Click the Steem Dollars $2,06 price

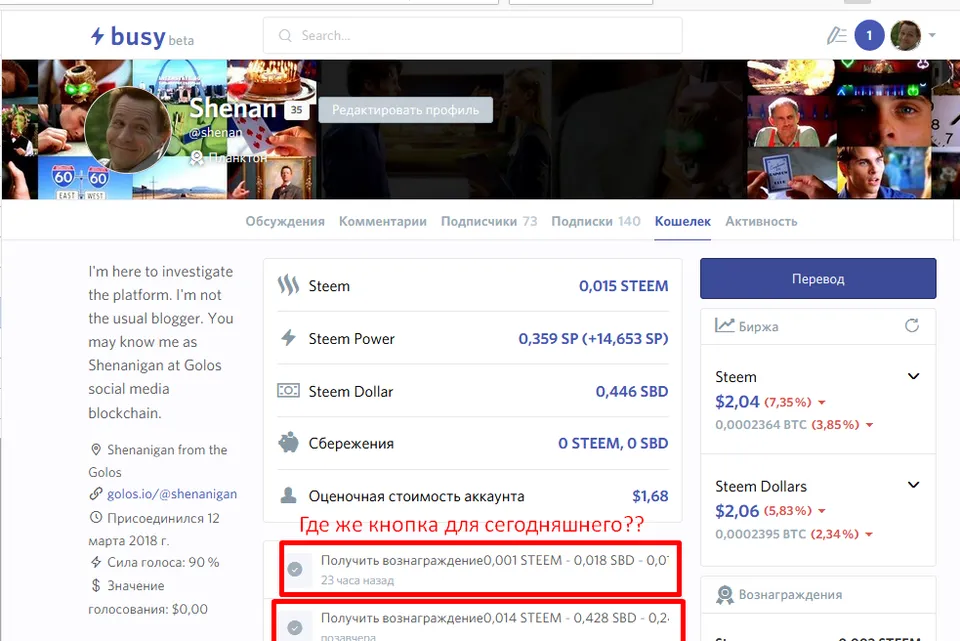click(737, 511)
